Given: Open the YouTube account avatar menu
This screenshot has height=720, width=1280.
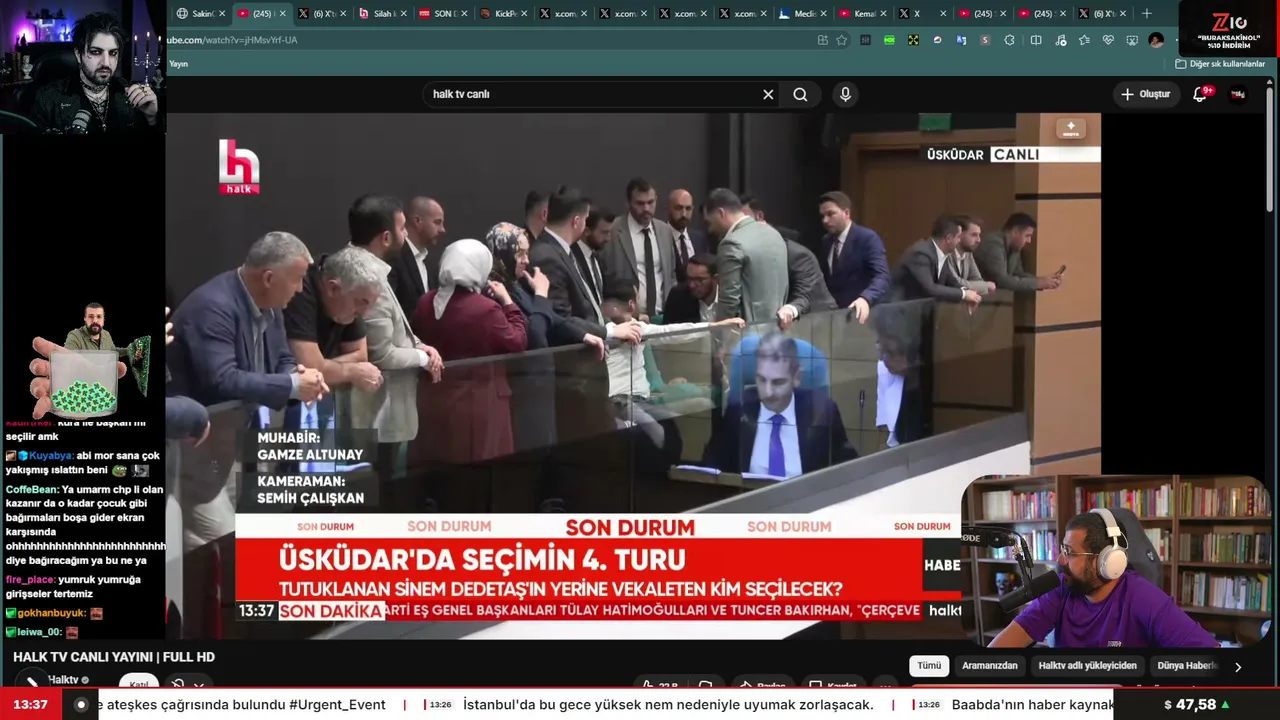Looking at the screenshot, I should click(x=1238, y=94).
